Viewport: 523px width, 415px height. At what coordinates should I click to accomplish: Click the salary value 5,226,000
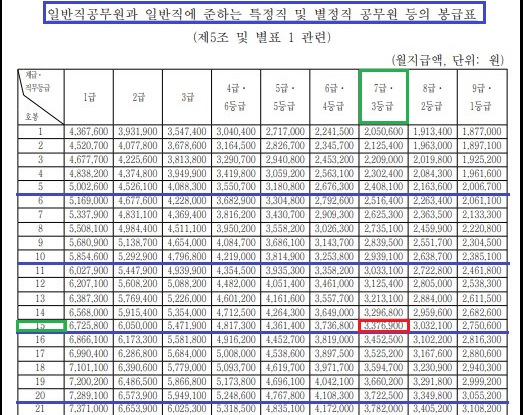click(187, 299)
